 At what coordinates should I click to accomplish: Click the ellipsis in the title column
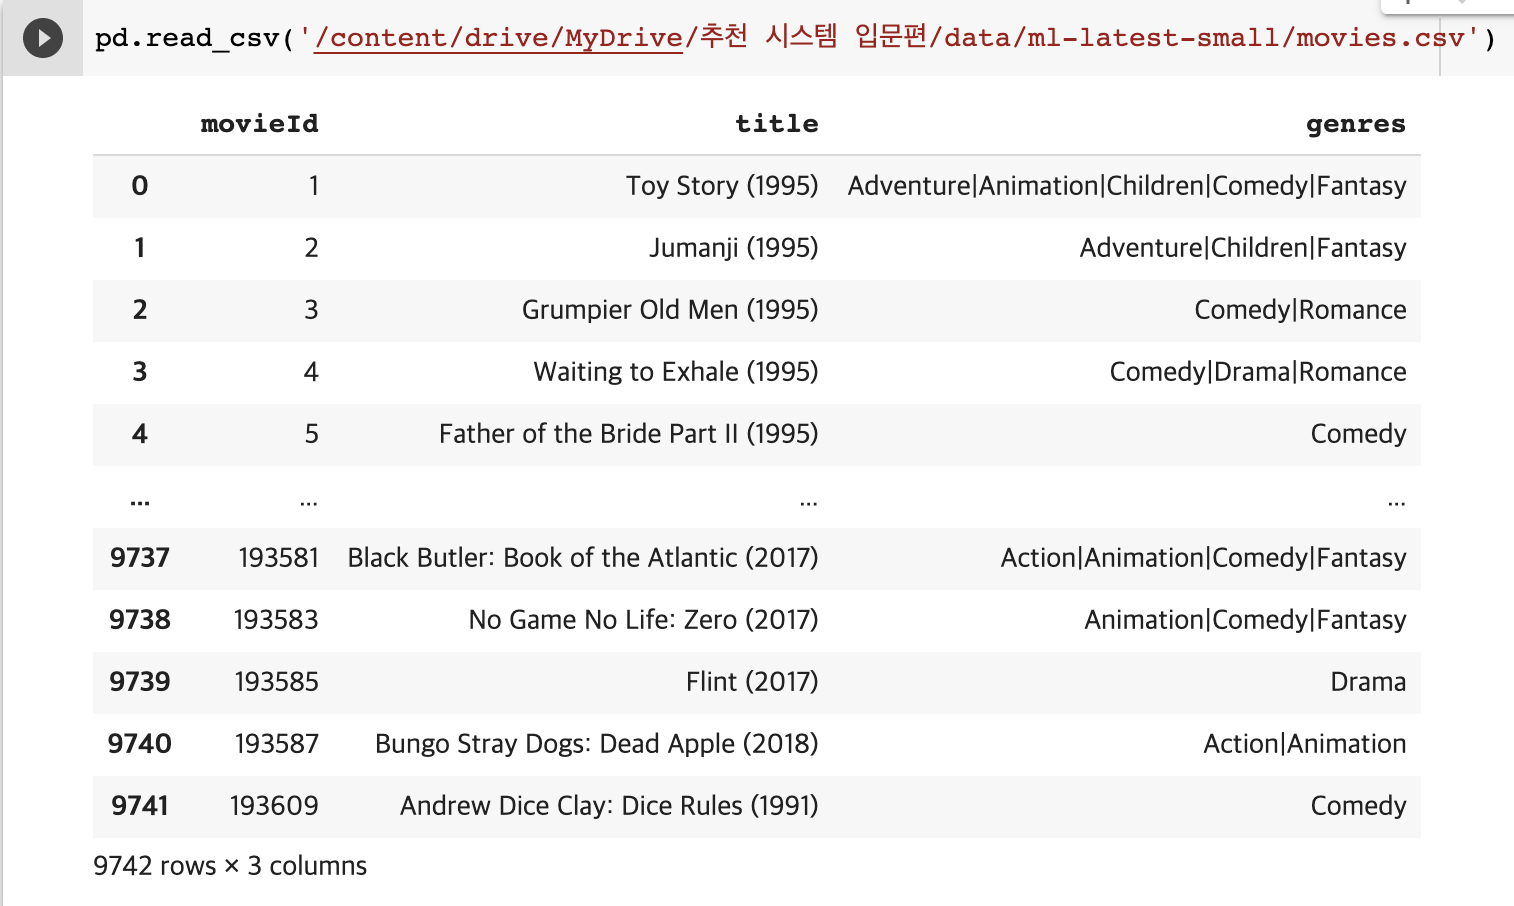click(x=808, y=502)
